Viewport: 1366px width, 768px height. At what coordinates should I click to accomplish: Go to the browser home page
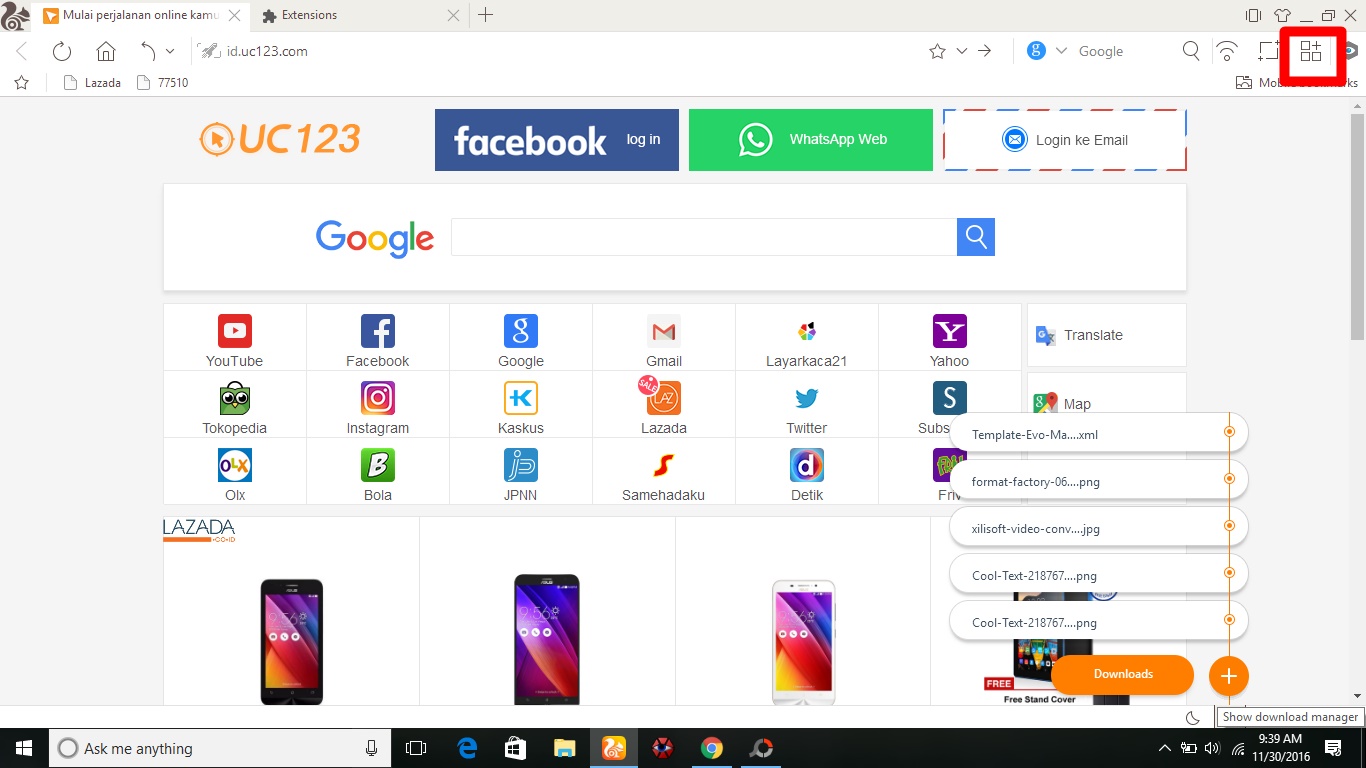(106, 51)
